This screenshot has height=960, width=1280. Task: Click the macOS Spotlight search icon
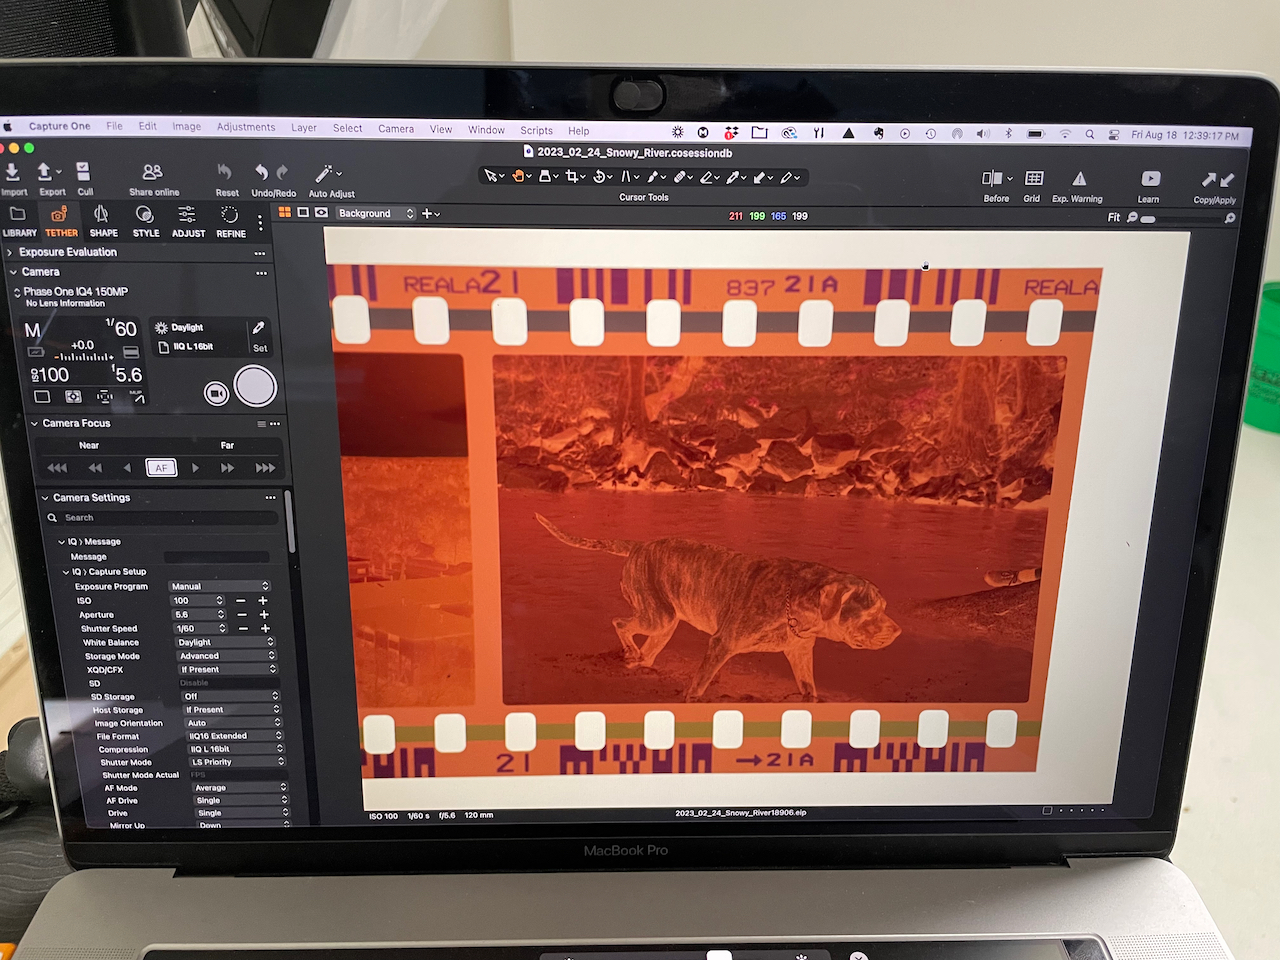tap(1089, 134)
